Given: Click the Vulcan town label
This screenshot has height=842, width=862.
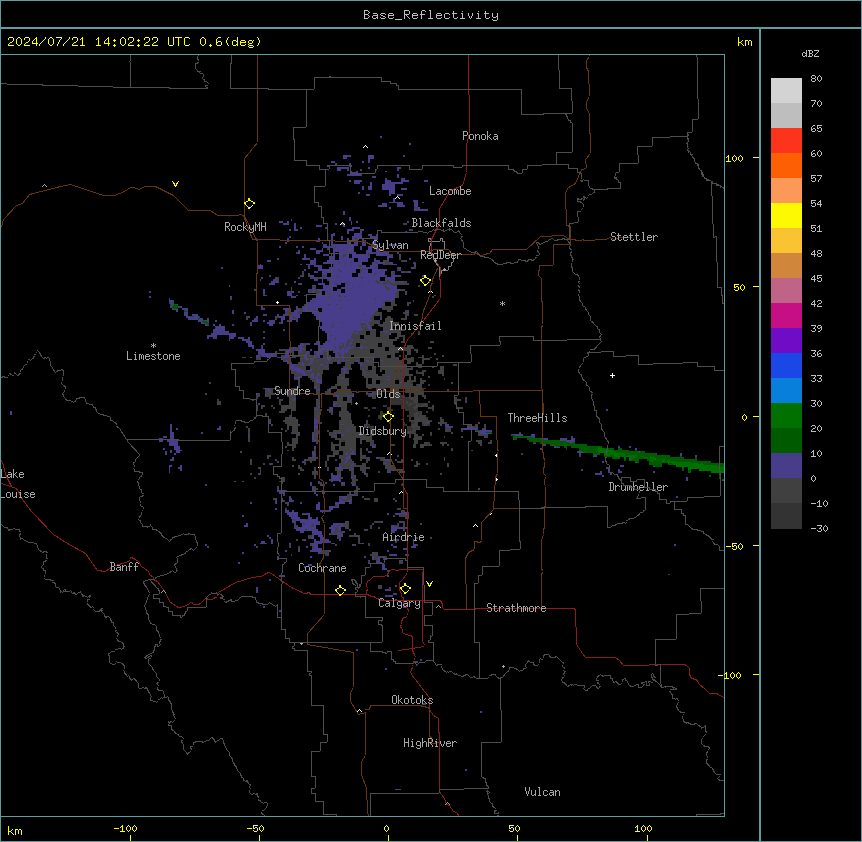Looking at the screenshot, I should tap(542, 792).
